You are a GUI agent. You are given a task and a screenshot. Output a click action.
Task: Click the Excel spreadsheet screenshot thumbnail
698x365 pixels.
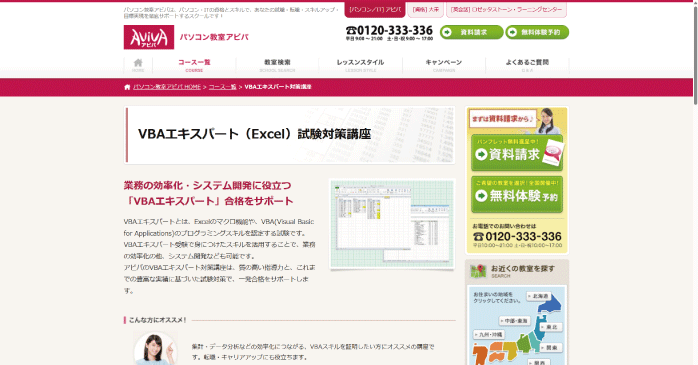(x=392, y=224)
